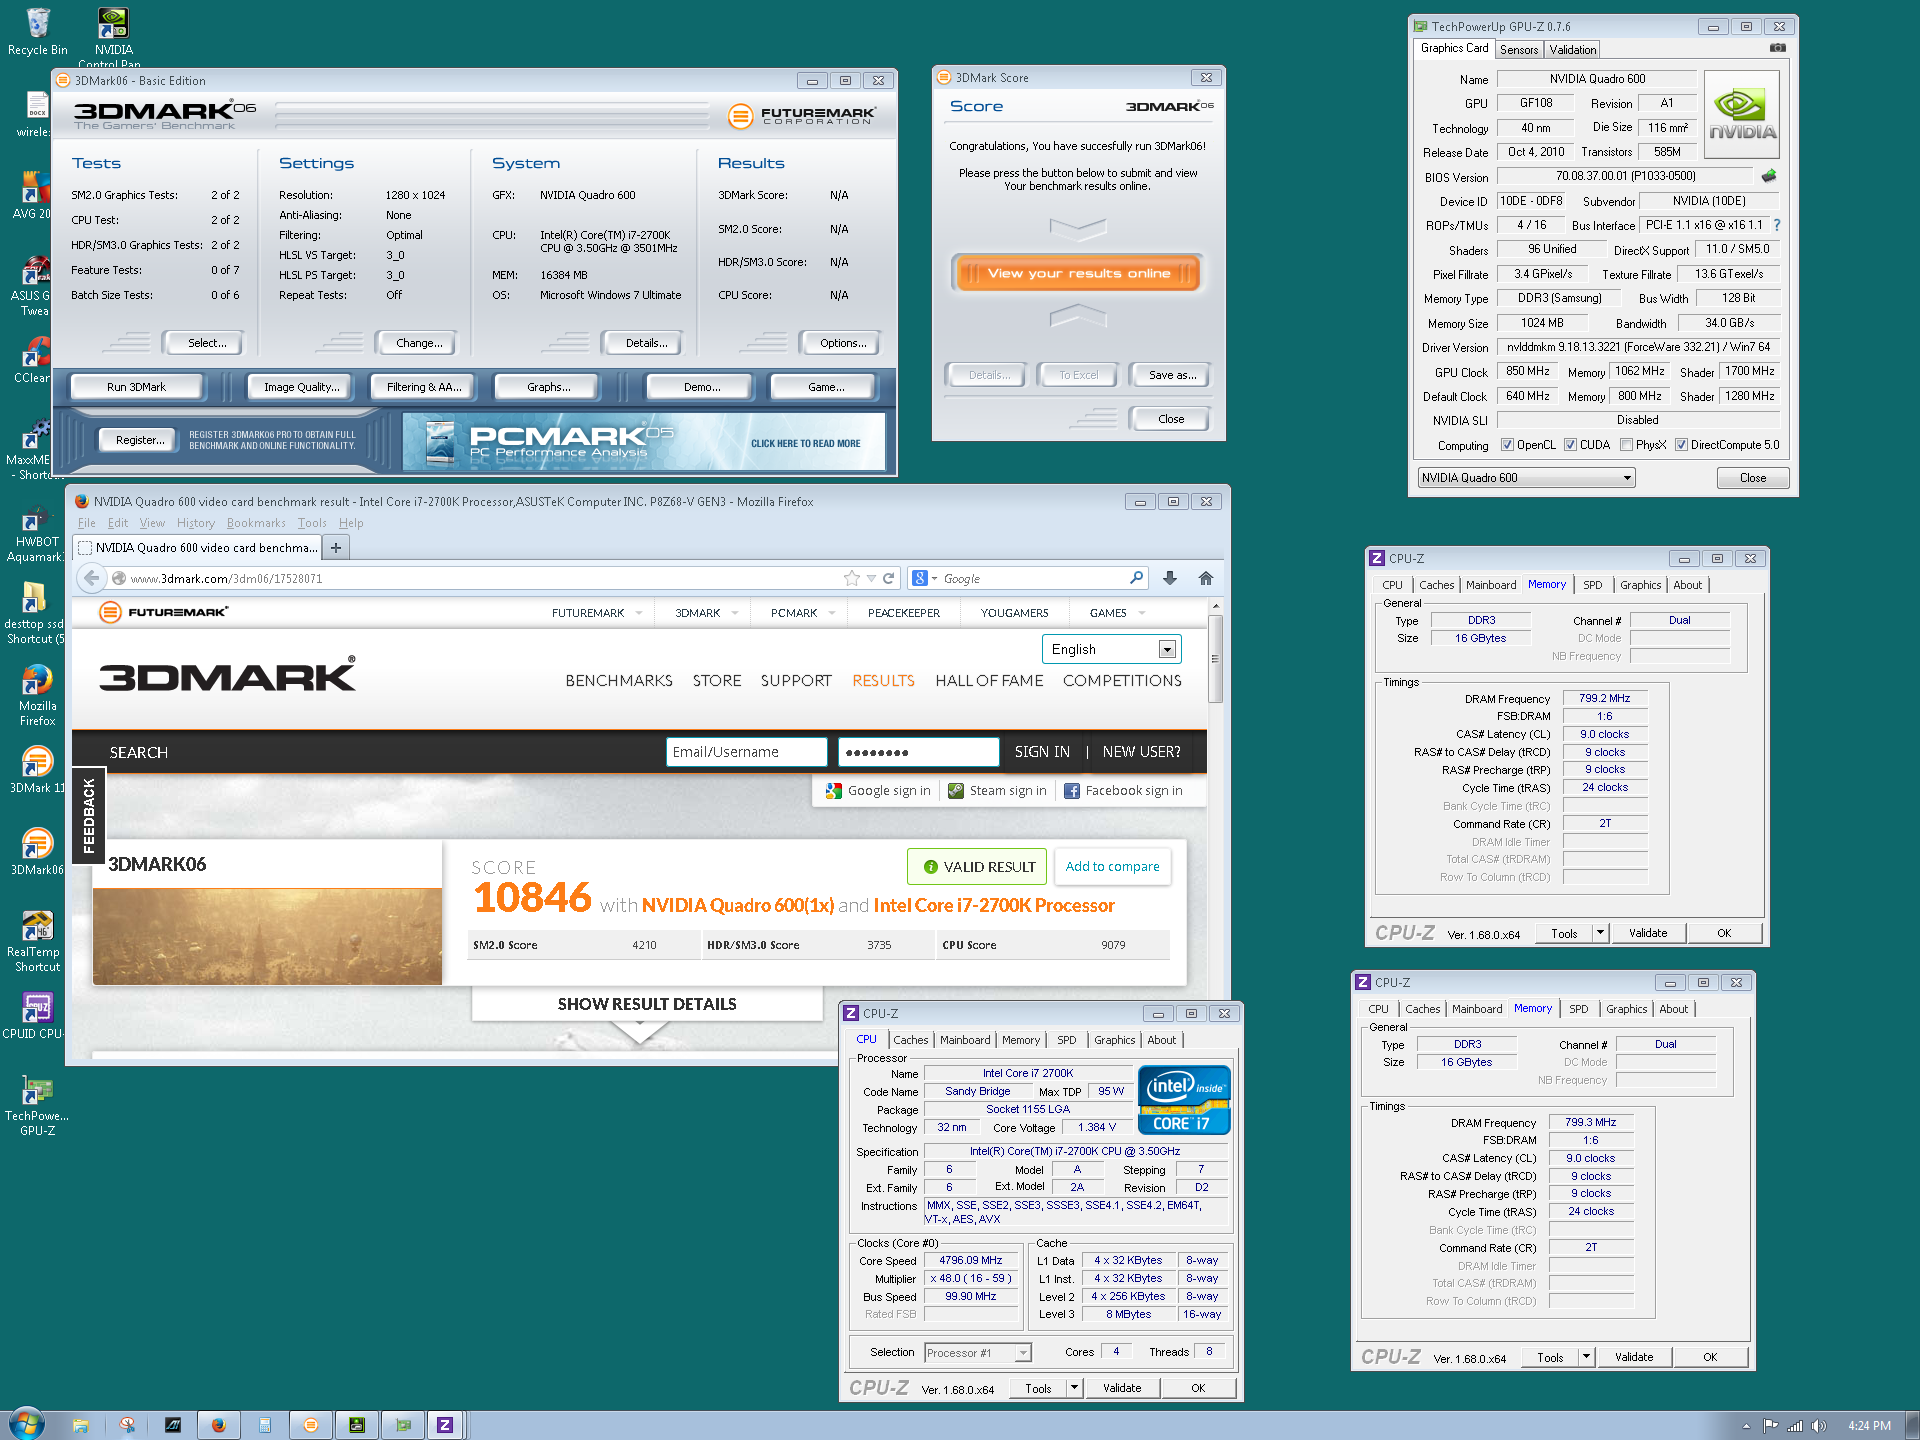
Task: Open Firefox downloads arrow icon
Action: coord(1170,578)
